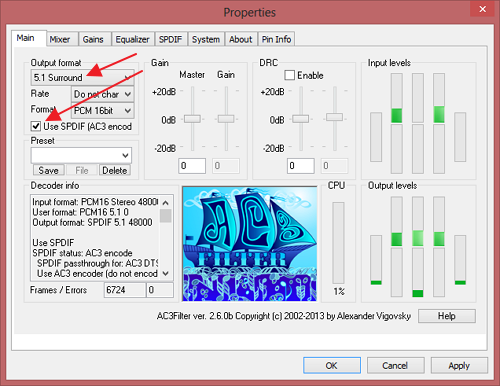
Task: Click the File preset button
Action: 82,170
